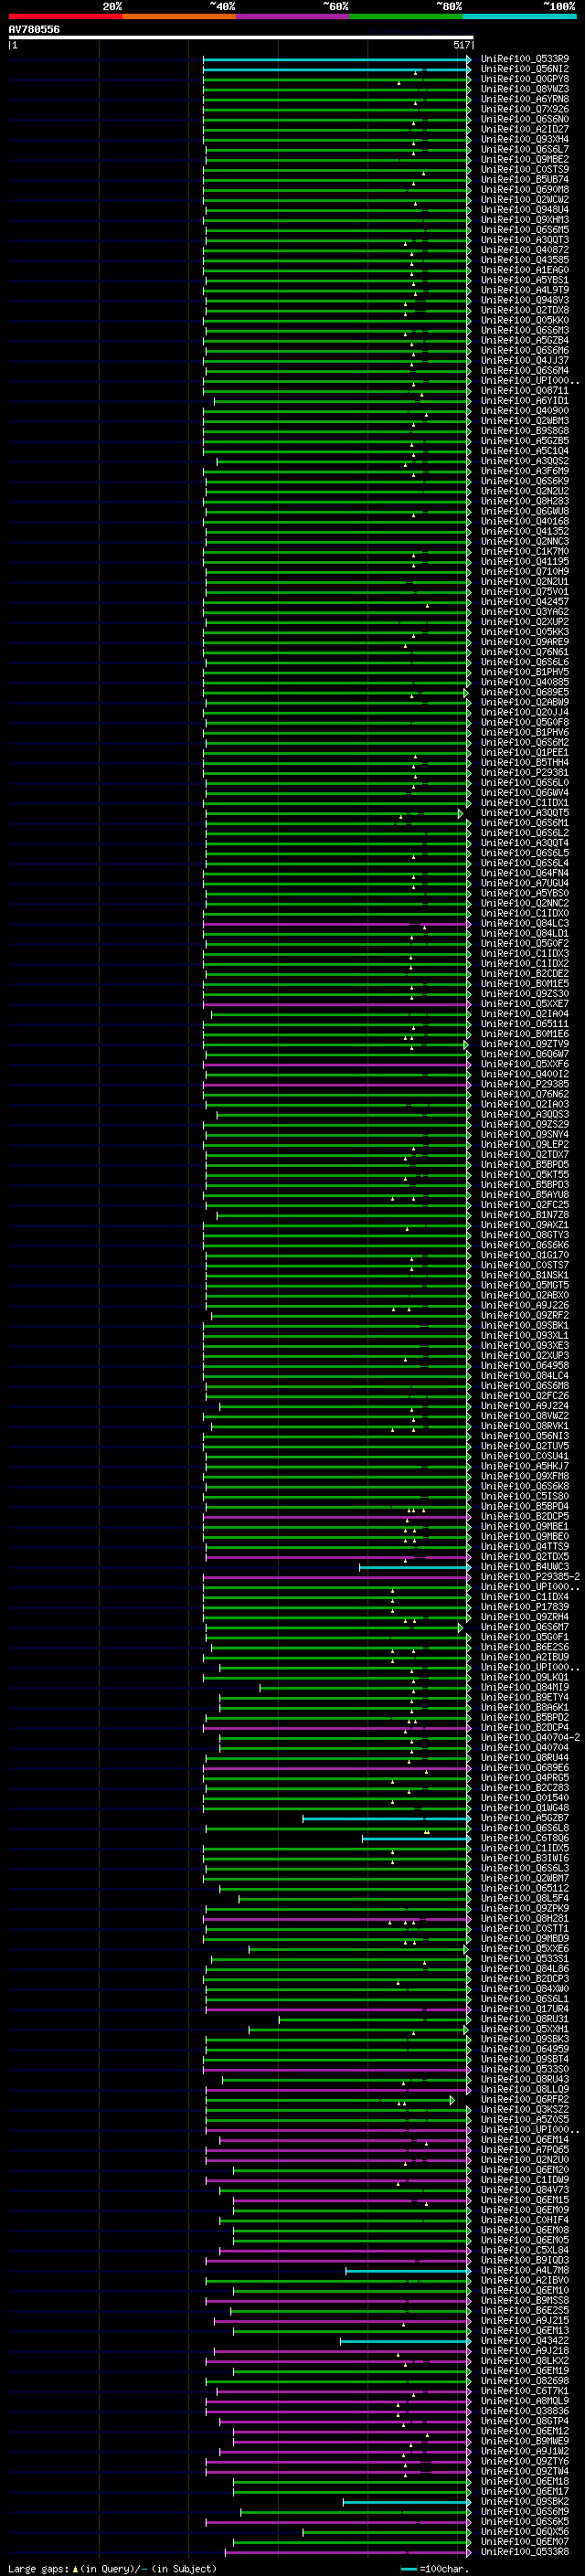Viewport: 585px width, 2576px height.
Task: Click UniRef100_B9ETY4 label
Action: click(525, 1697)
